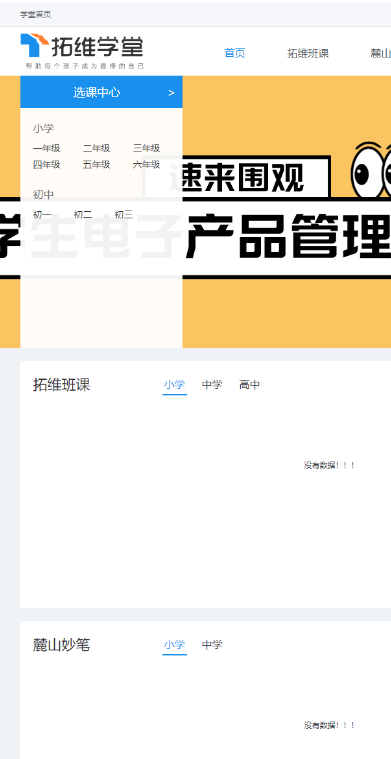This screenshot has width=391, height=759.
Task: Select 三年级 under 小学
Action: tap(146, 148)
